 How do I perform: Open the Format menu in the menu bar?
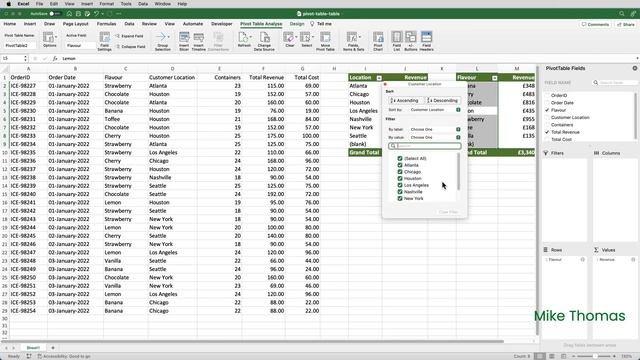(107, 4)
